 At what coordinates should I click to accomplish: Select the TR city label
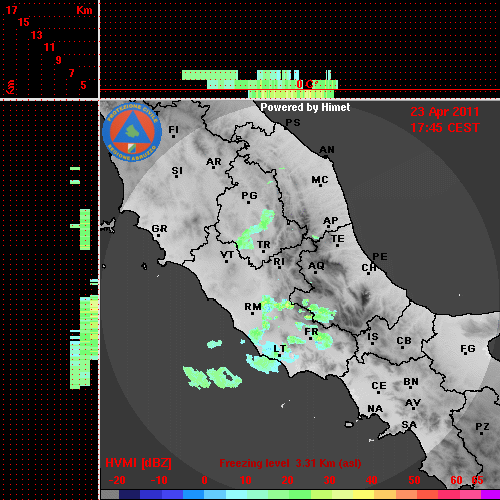[x=264, y=245]
